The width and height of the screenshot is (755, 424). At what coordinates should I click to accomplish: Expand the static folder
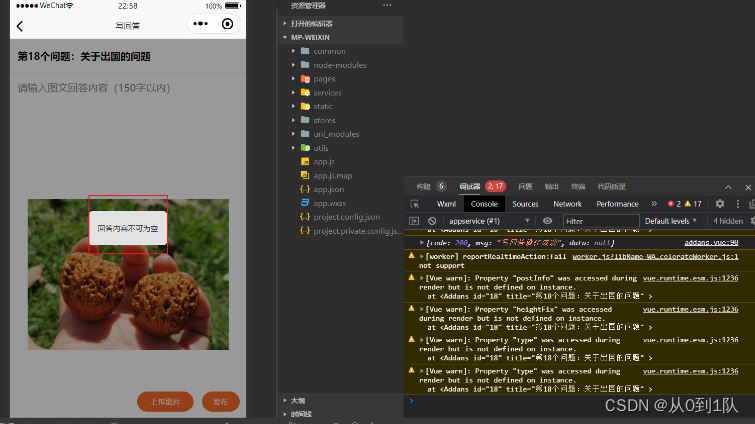293,106
